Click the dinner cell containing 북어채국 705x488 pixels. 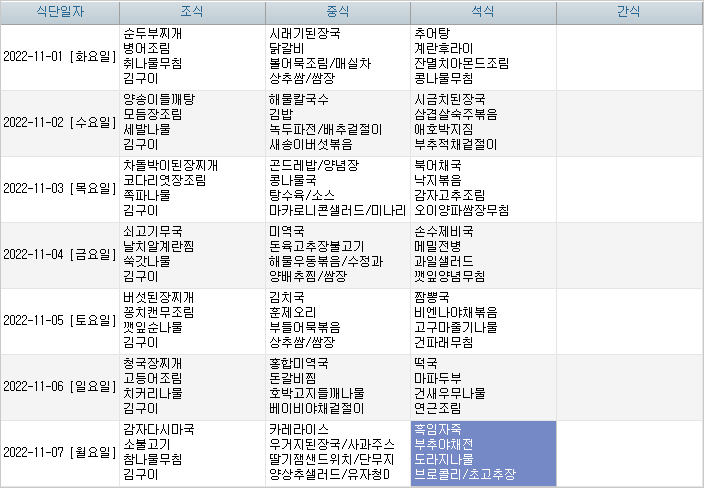coord(482,188)
